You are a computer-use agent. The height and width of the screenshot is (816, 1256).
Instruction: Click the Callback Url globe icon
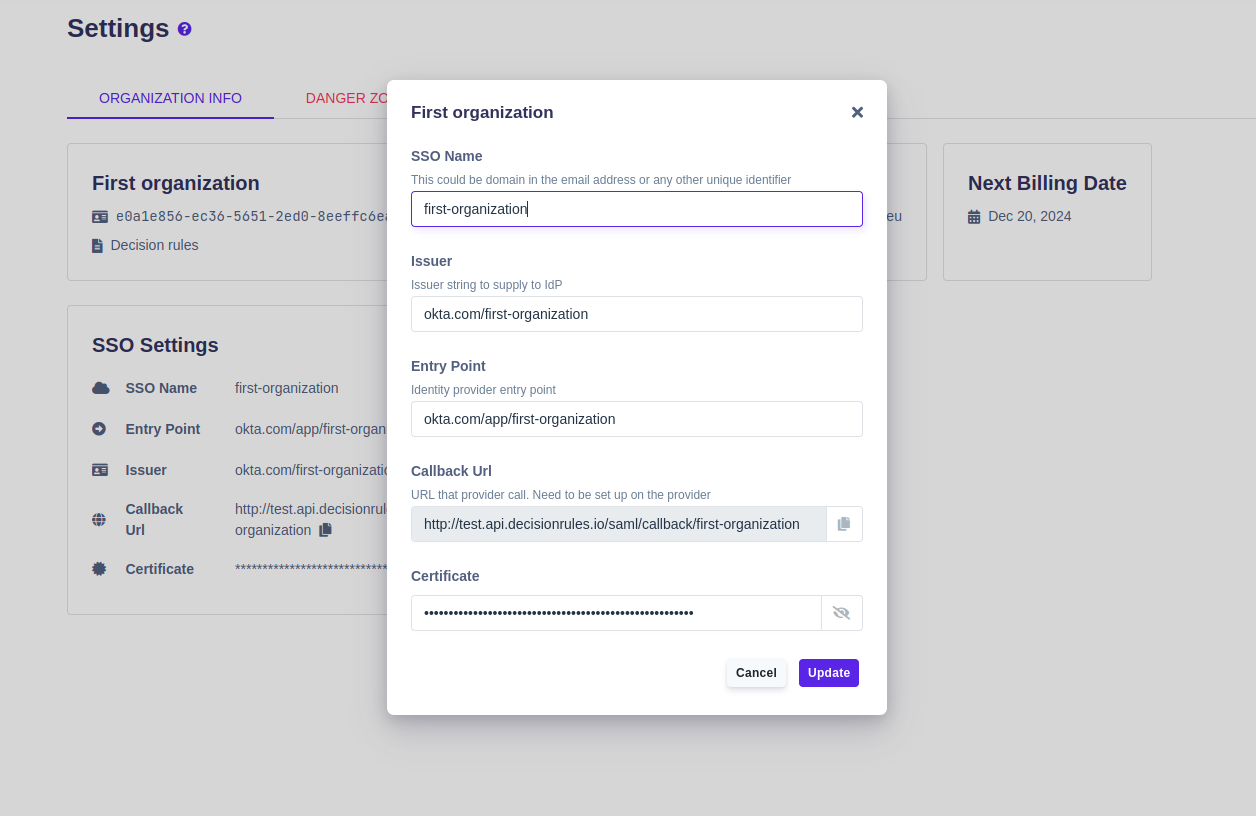99,519
